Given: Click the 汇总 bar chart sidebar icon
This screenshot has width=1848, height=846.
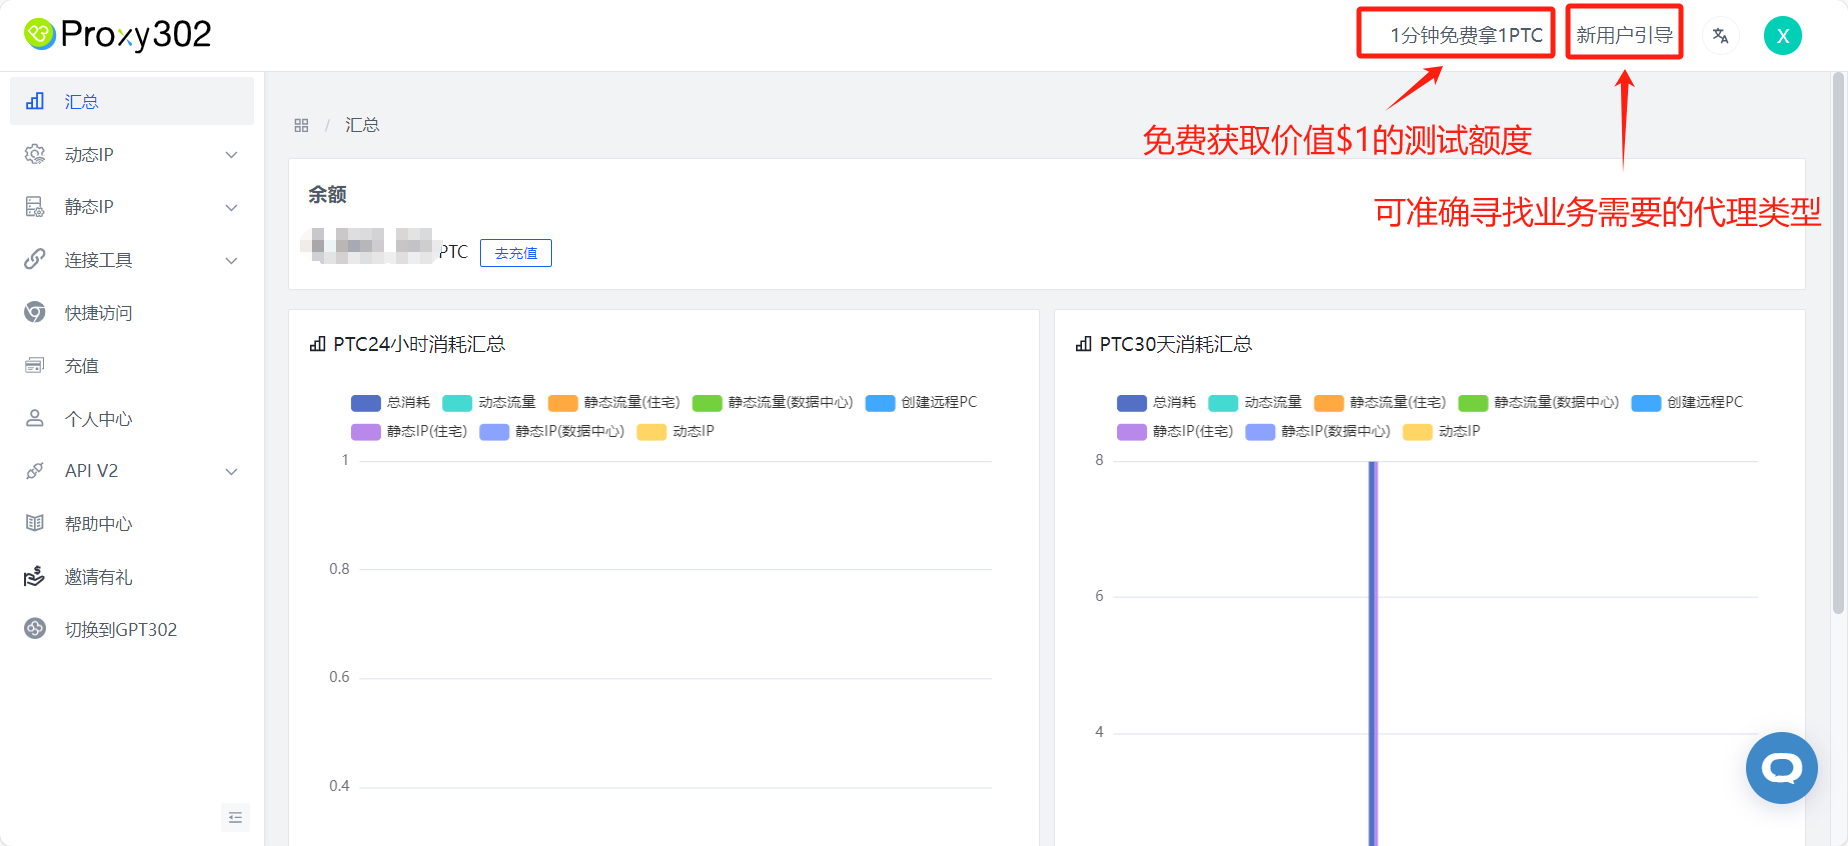Looking at the screenshot, I should [x=35, y=101].
